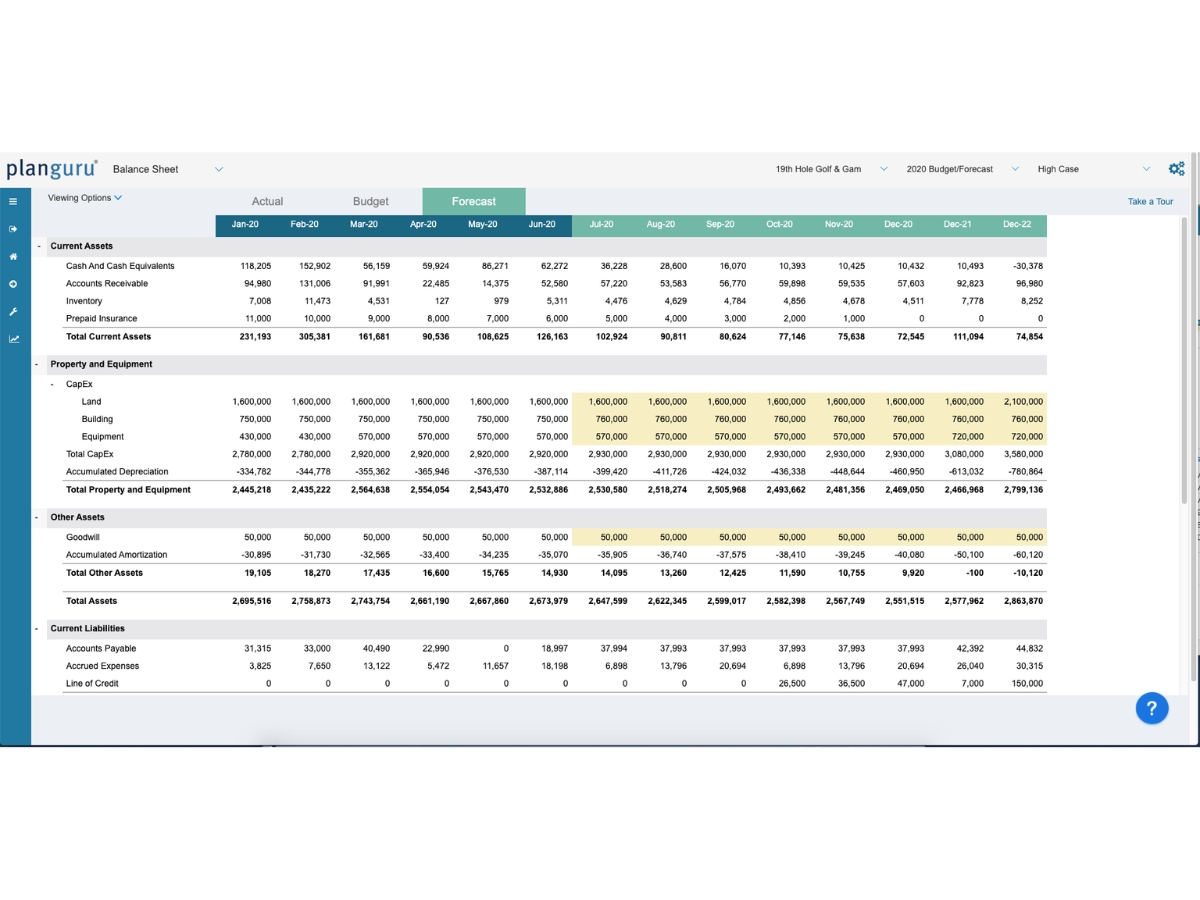This screenshot has height=900, width=1200.
Task: Open the Balance Sheet report dropdown
Action: pos(168,169)
